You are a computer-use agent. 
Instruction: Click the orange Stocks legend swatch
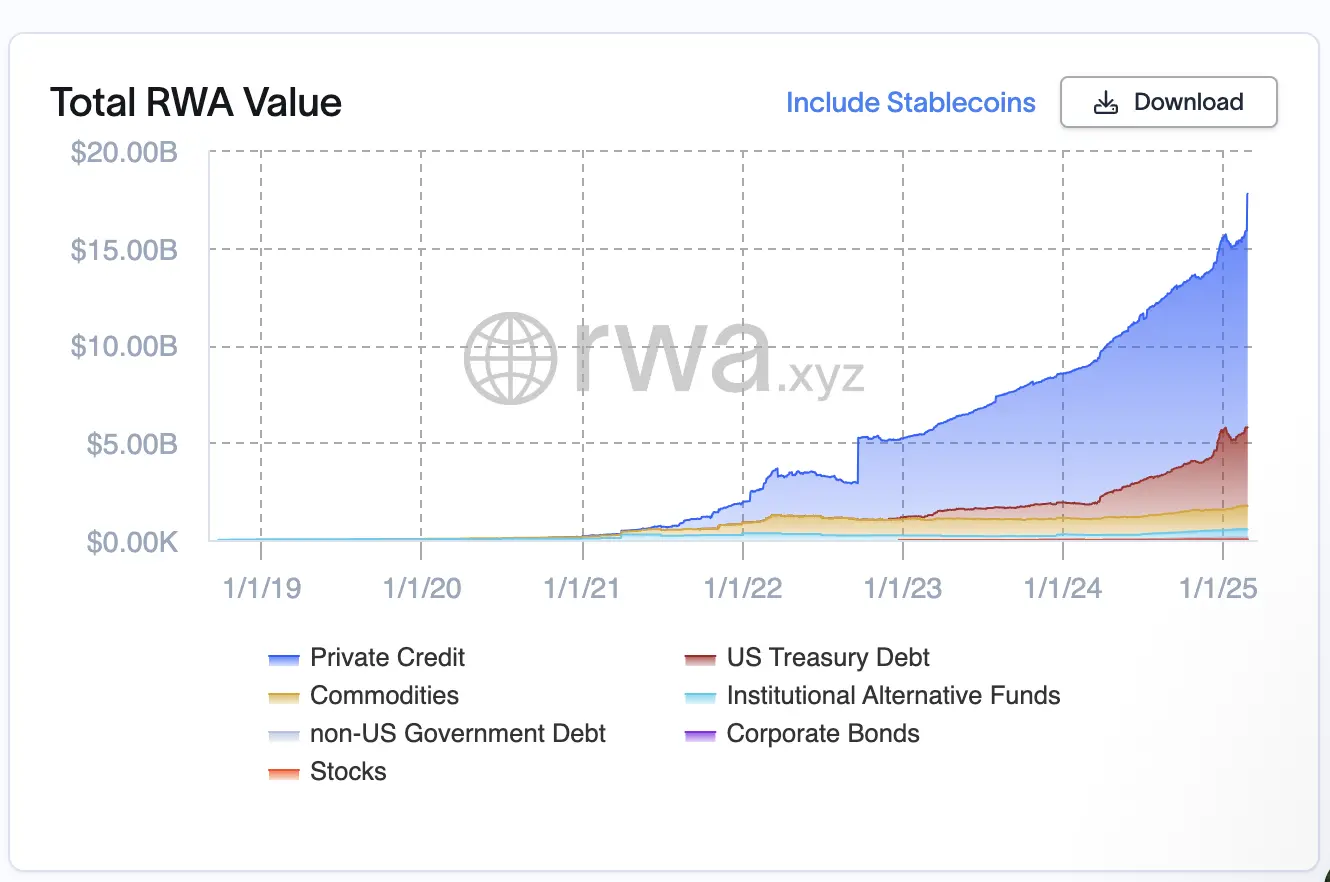(284, 773)
